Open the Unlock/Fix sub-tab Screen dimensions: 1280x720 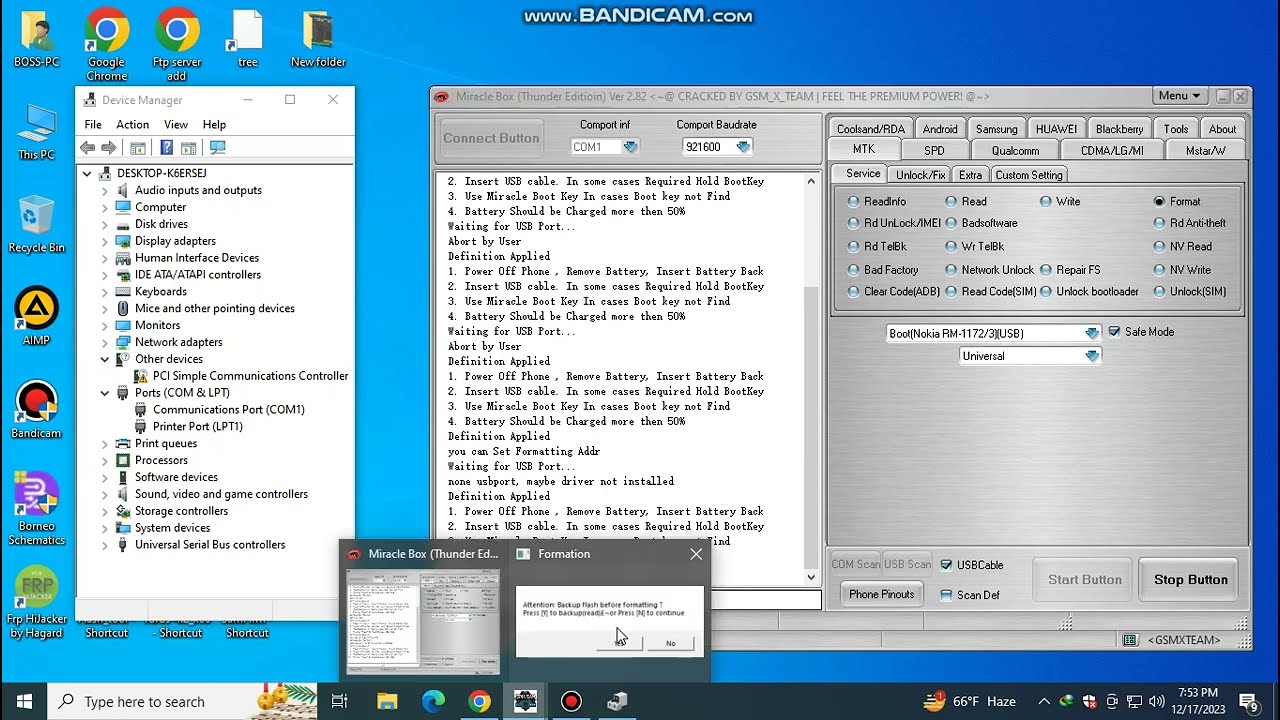point(920,175)
